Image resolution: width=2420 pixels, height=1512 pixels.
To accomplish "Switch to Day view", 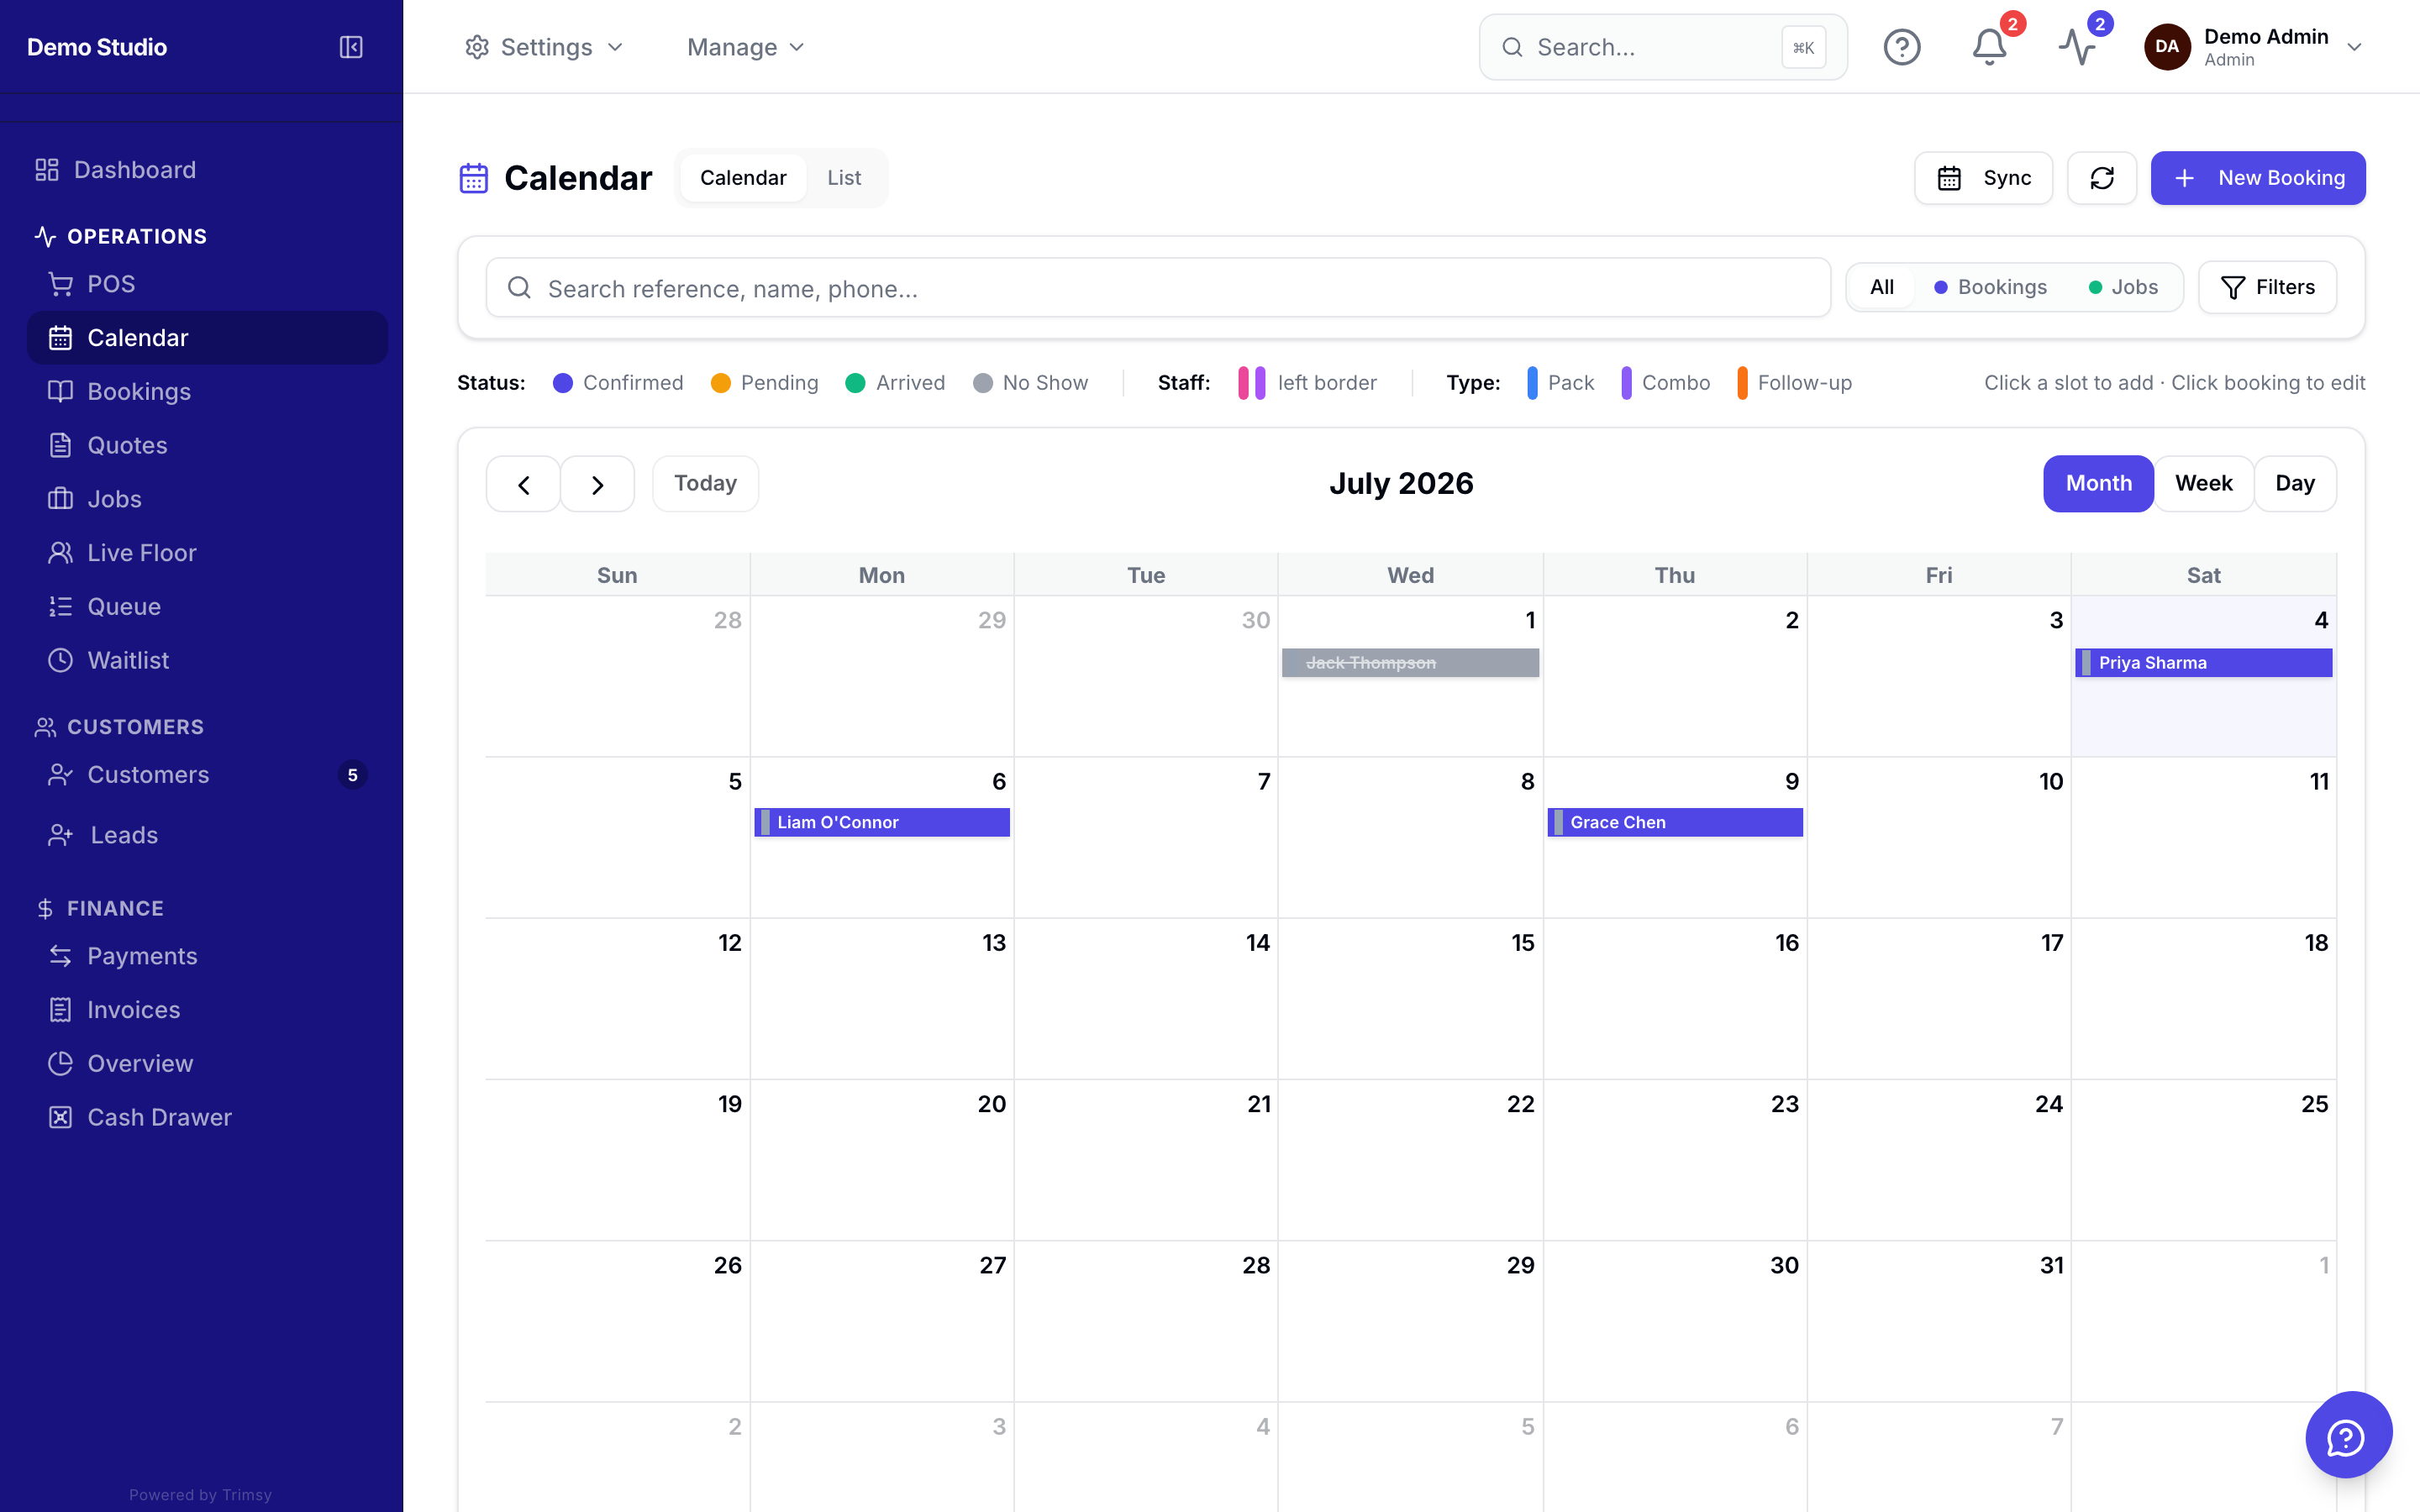I will point(2294,484).
